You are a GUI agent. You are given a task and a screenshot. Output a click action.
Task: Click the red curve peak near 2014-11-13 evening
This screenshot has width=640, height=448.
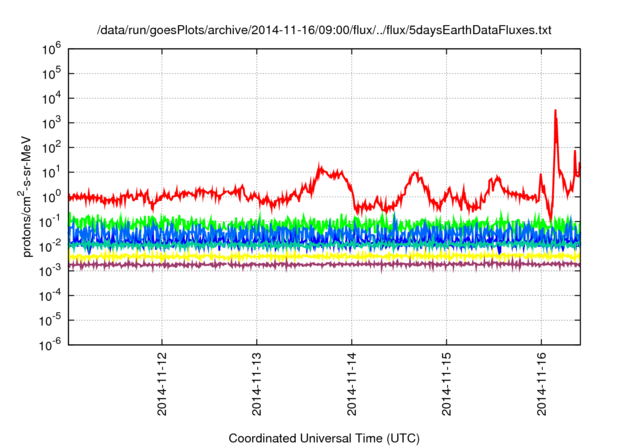[321, 169]
